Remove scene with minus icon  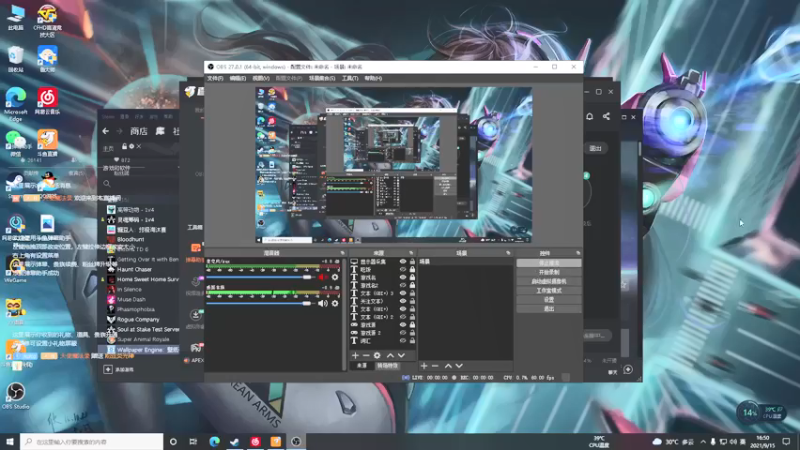click(435, 366)
